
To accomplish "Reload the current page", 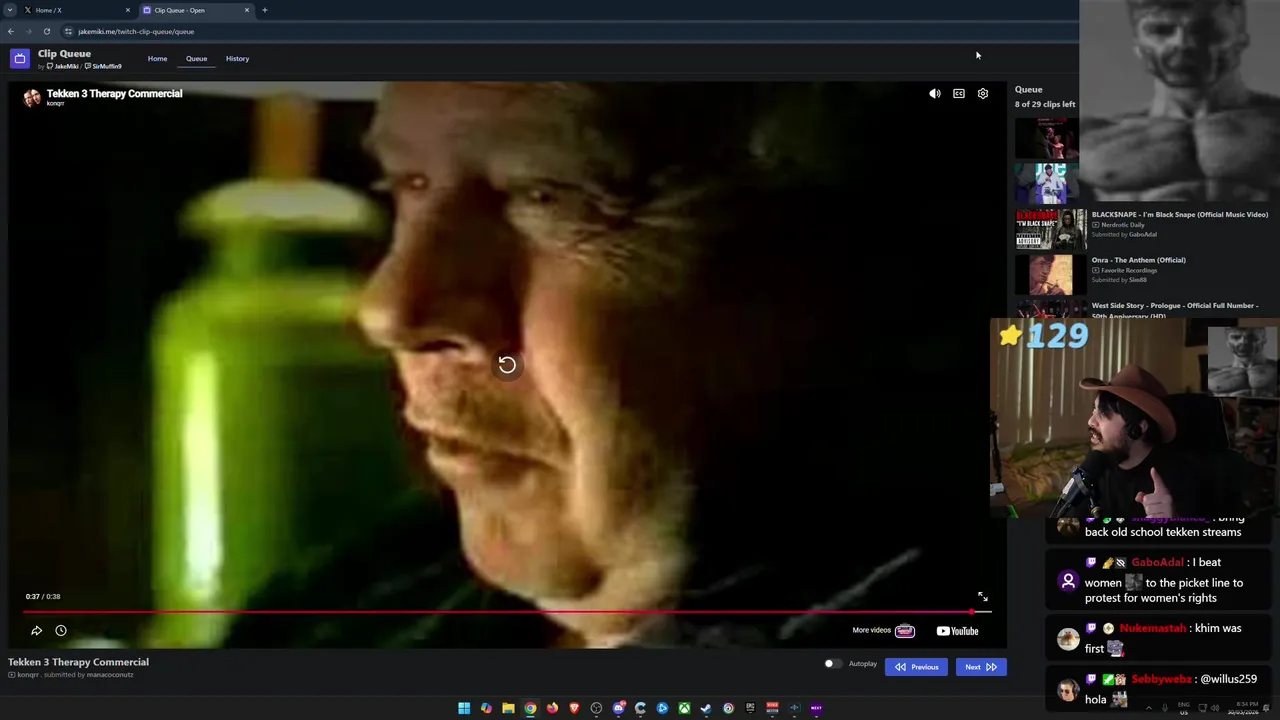I will click(x=47, y=31).
